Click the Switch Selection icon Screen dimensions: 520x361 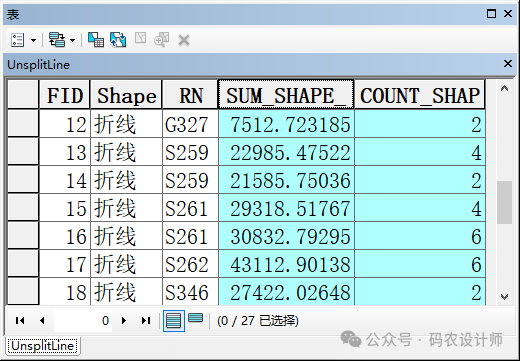click(x=118, y=40)
